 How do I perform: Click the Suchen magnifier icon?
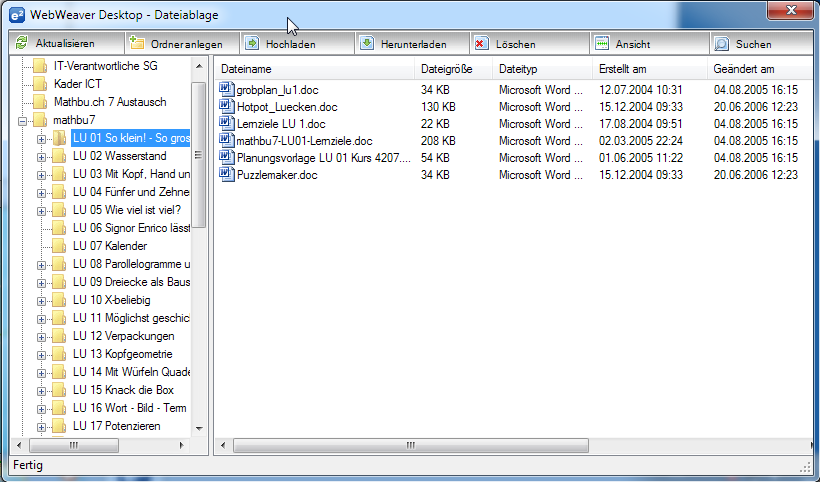click(722, 44)
